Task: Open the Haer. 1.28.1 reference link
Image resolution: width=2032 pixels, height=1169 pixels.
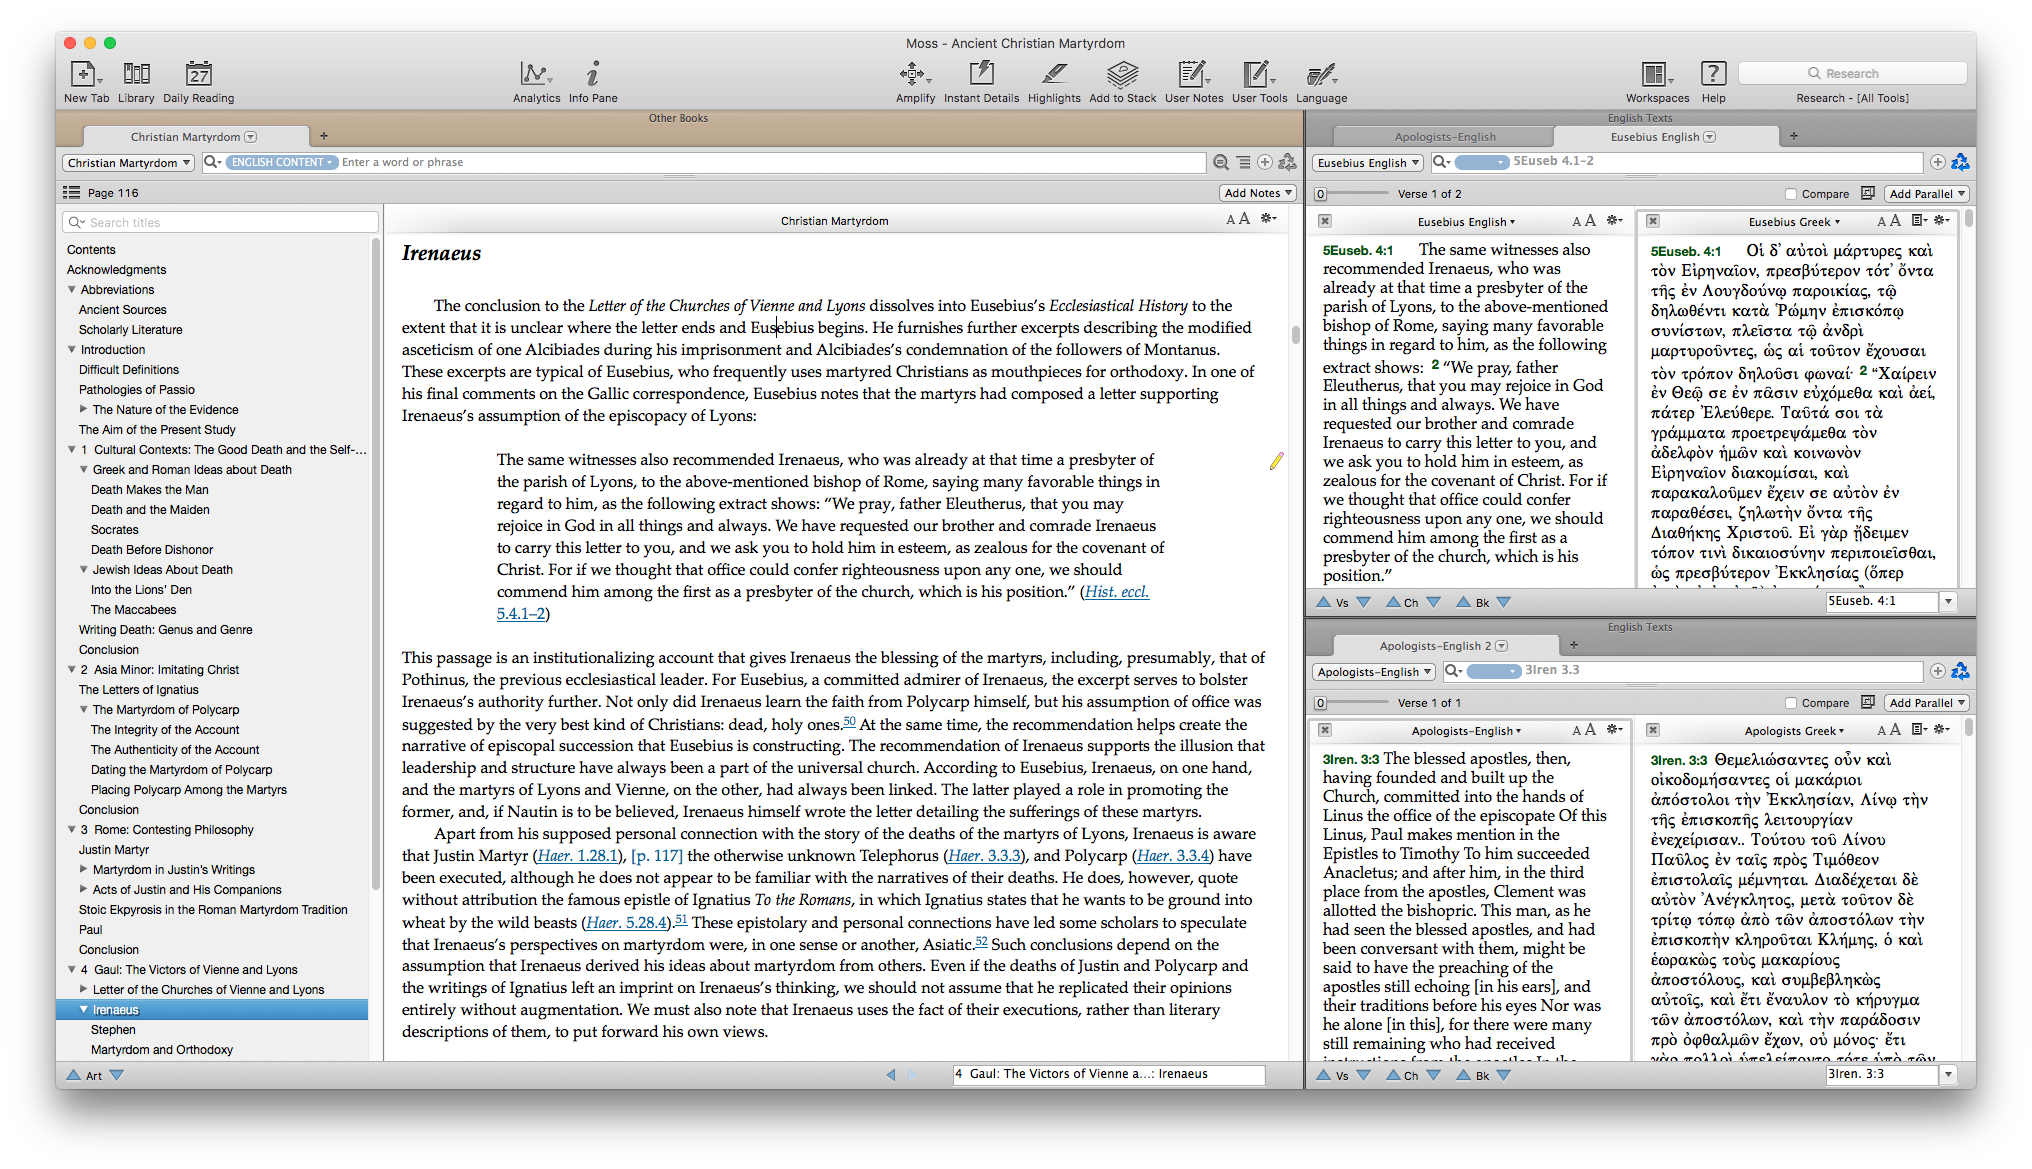Action: tap(578, 856)
